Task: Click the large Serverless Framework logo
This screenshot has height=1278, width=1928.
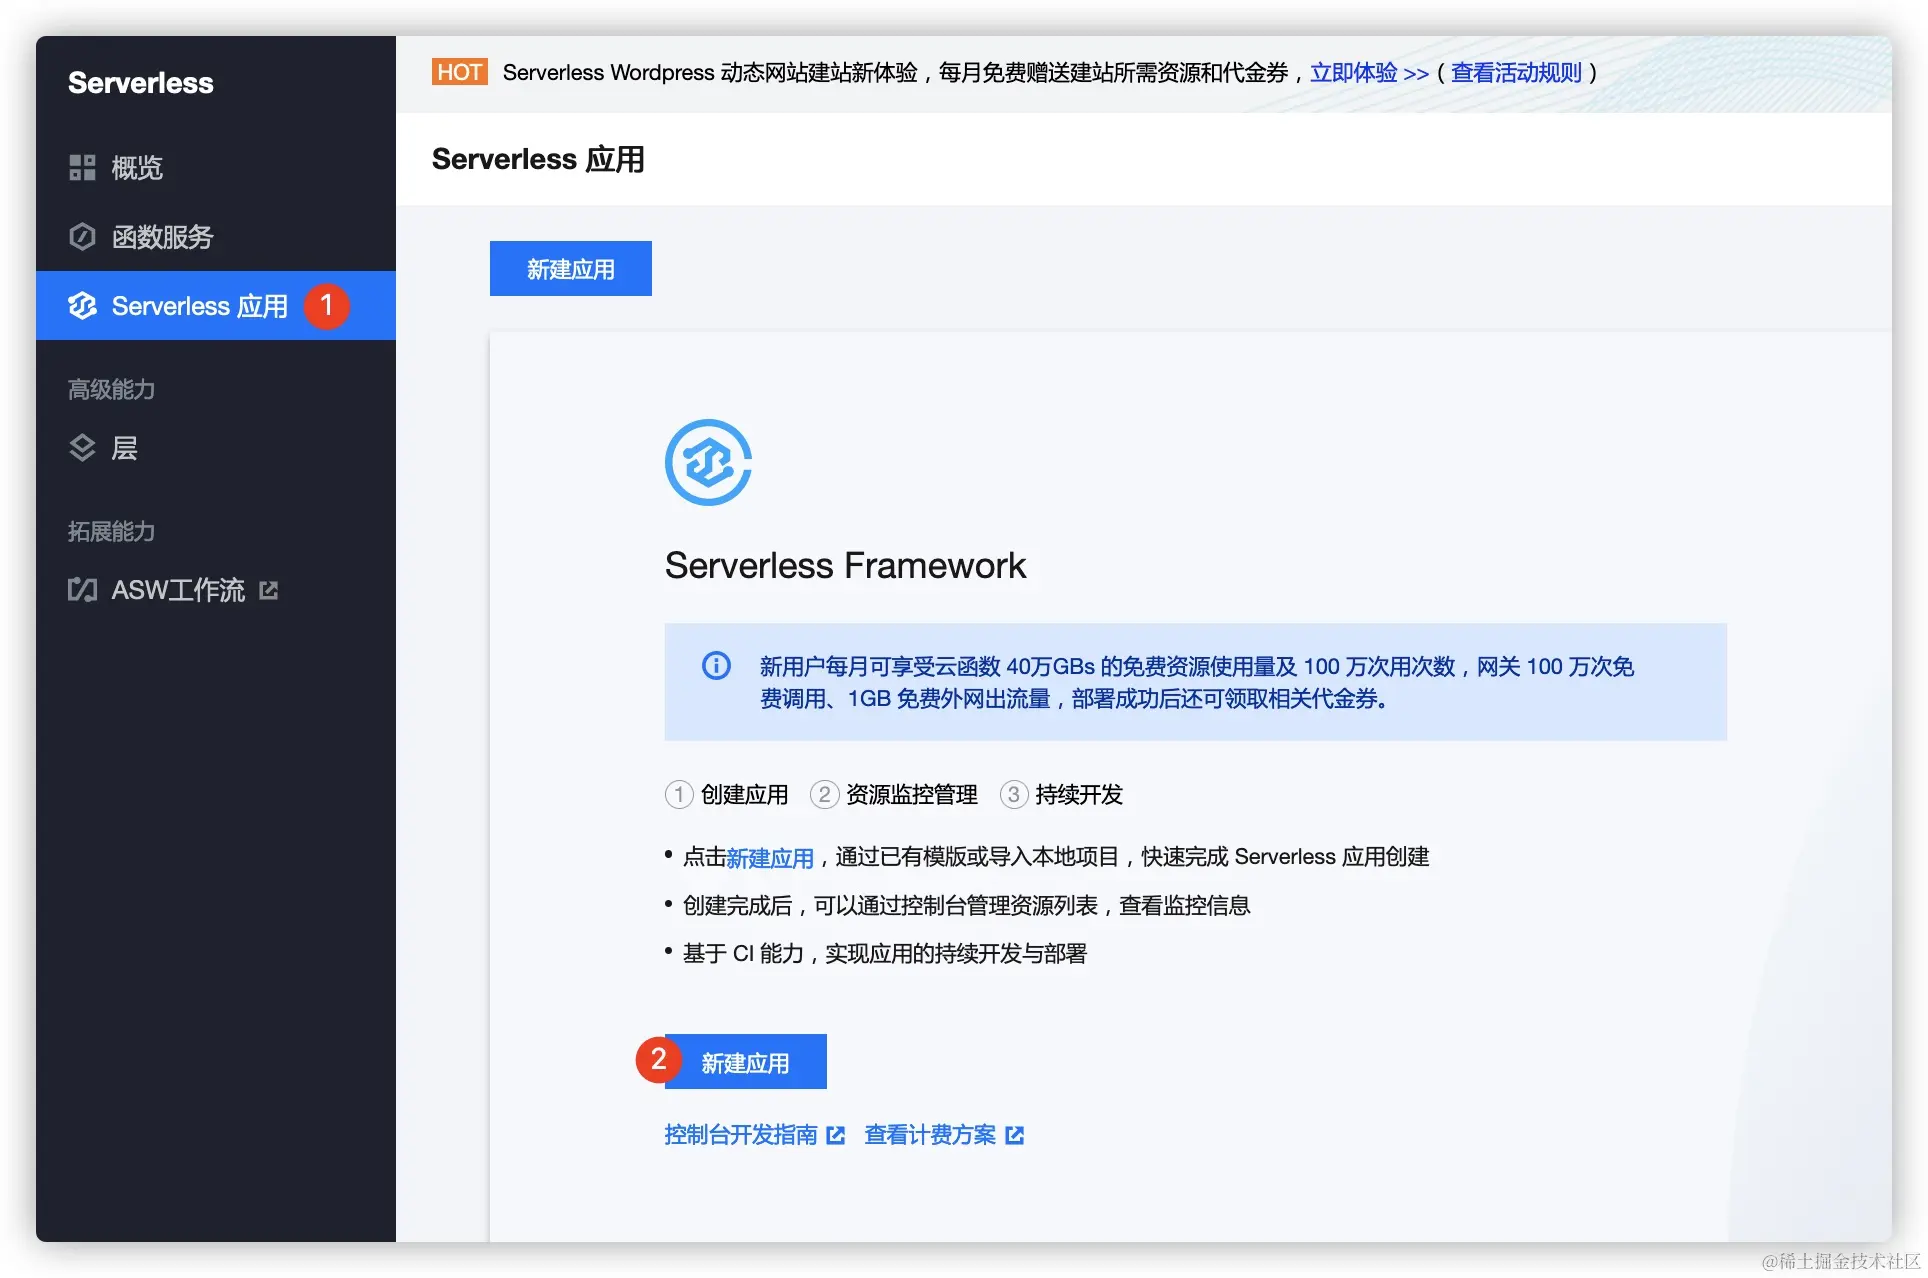Action: [708, 462]
